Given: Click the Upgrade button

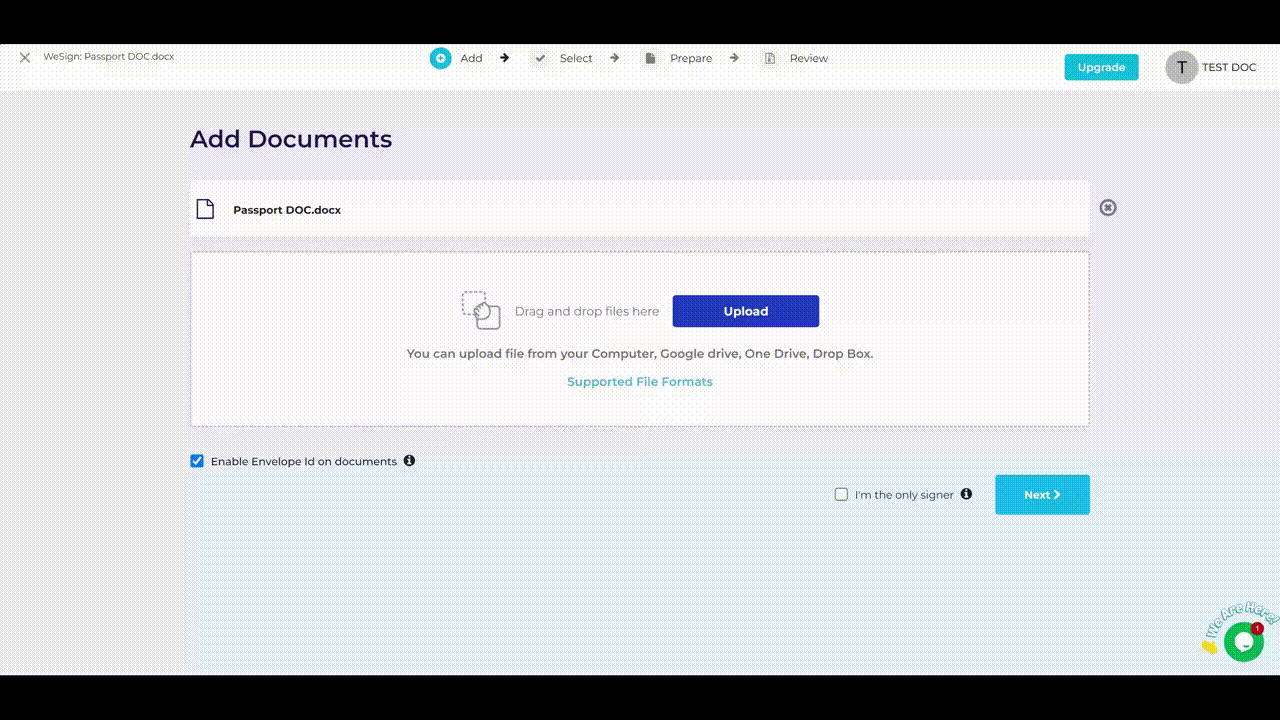Looking at the screenshot, I should pyautogui.click(x=1101, y=67).
